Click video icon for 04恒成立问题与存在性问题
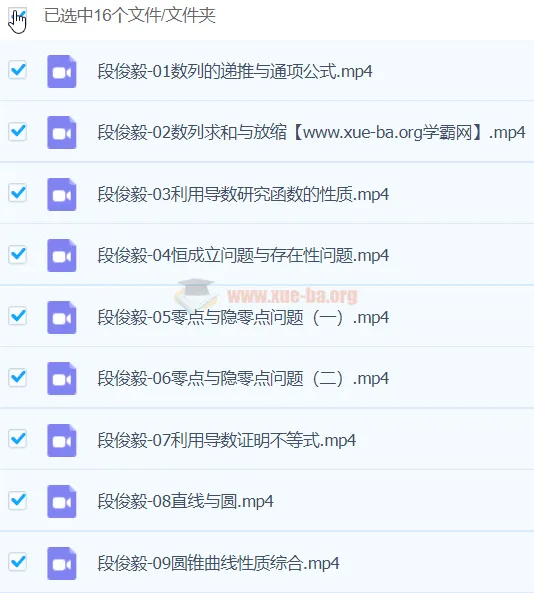 coord(62,256)
